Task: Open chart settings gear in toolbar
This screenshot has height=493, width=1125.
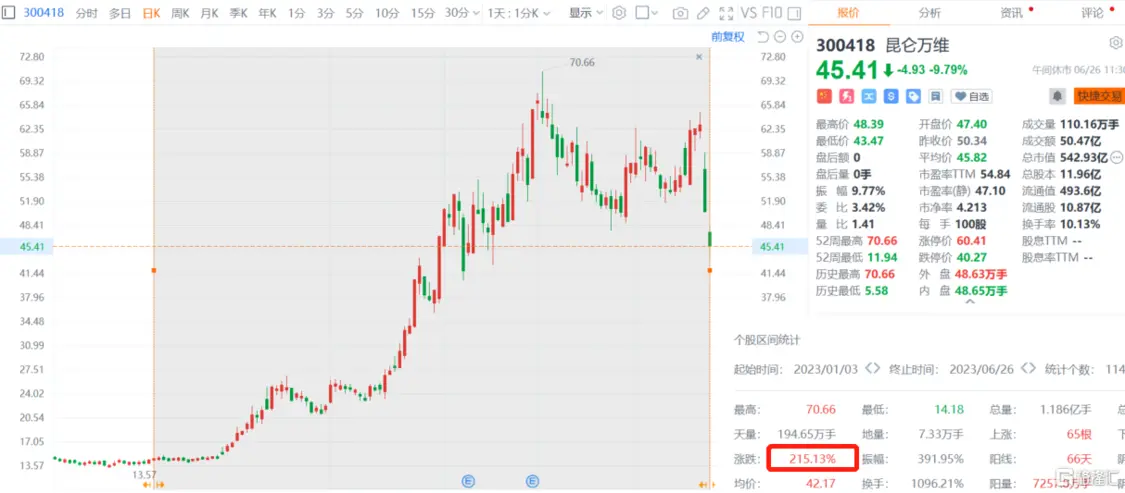Action: click(x=619, y=14)
